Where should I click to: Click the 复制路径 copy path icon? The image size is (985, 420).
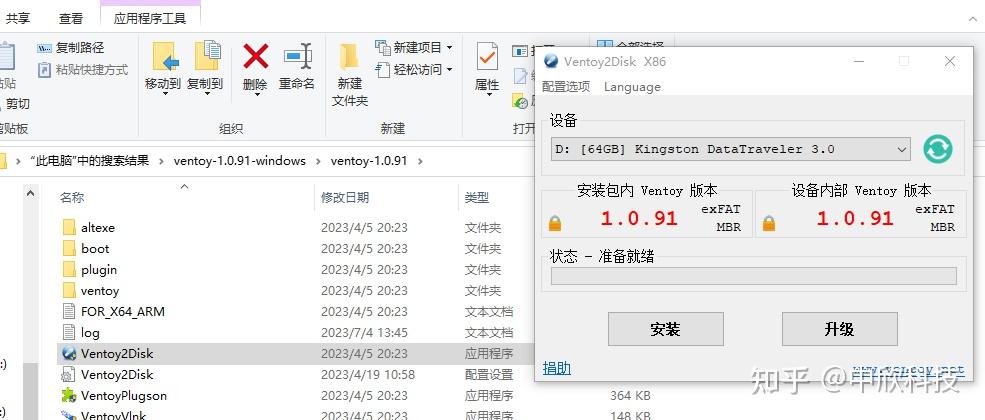(x=44, y=48)
